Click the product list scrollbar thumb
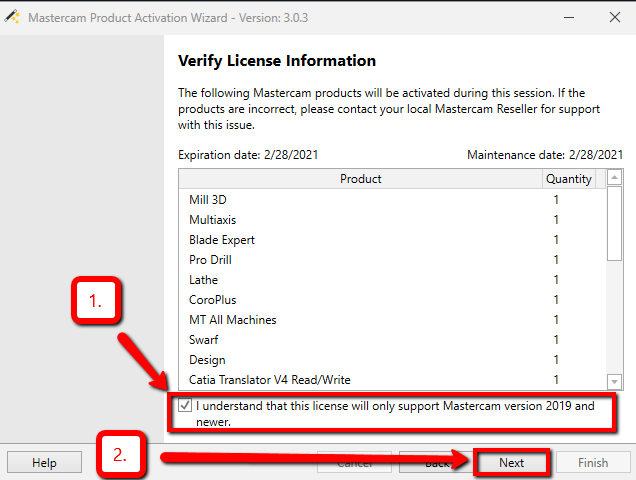 click(614, 224)
